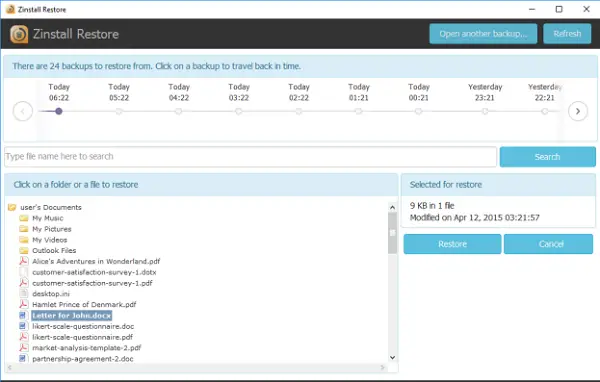
Task: Click the user's Documents folder icon
Action: 12,207
